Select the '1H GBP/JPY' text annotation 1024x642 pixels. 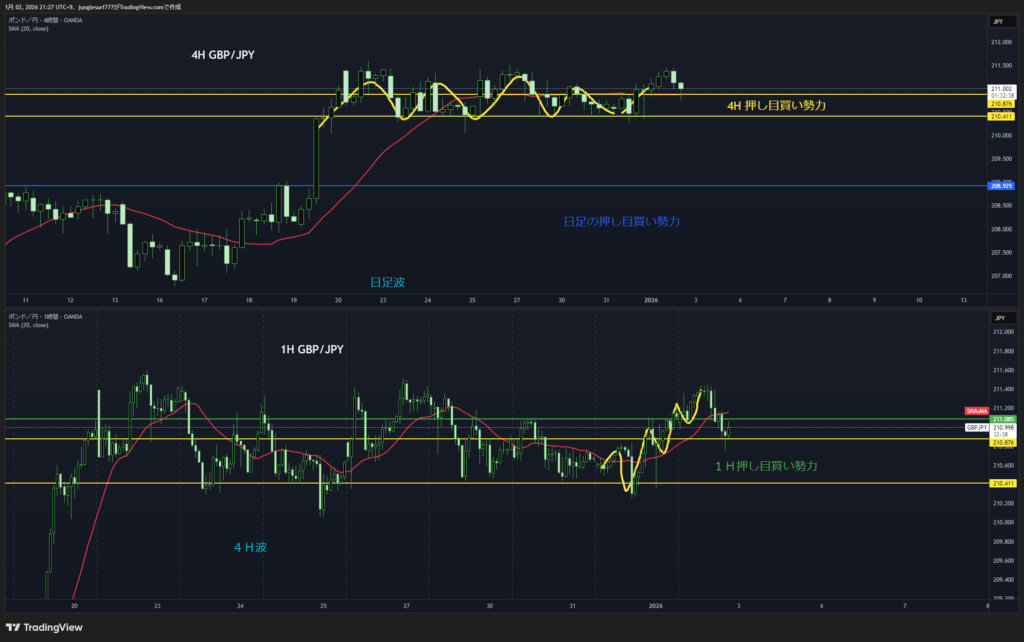(314, 349)
